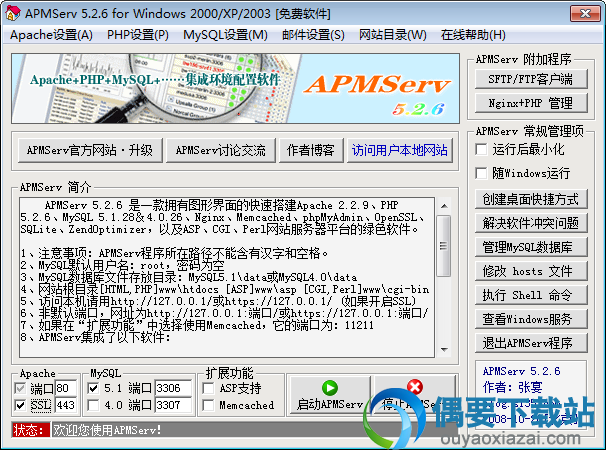
Task: Click line "8、APMServ集成了以下软件" in 简介
Action: click(95, 337)
